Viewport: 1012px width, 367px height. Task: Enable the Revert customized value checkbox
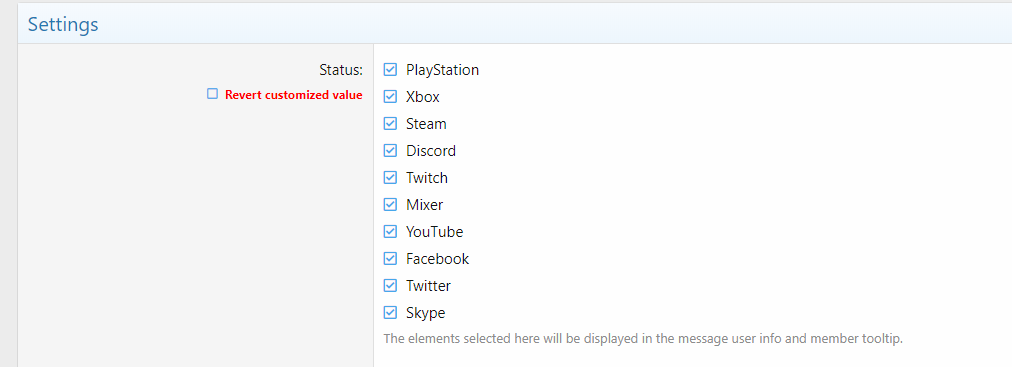pos(212,94)
